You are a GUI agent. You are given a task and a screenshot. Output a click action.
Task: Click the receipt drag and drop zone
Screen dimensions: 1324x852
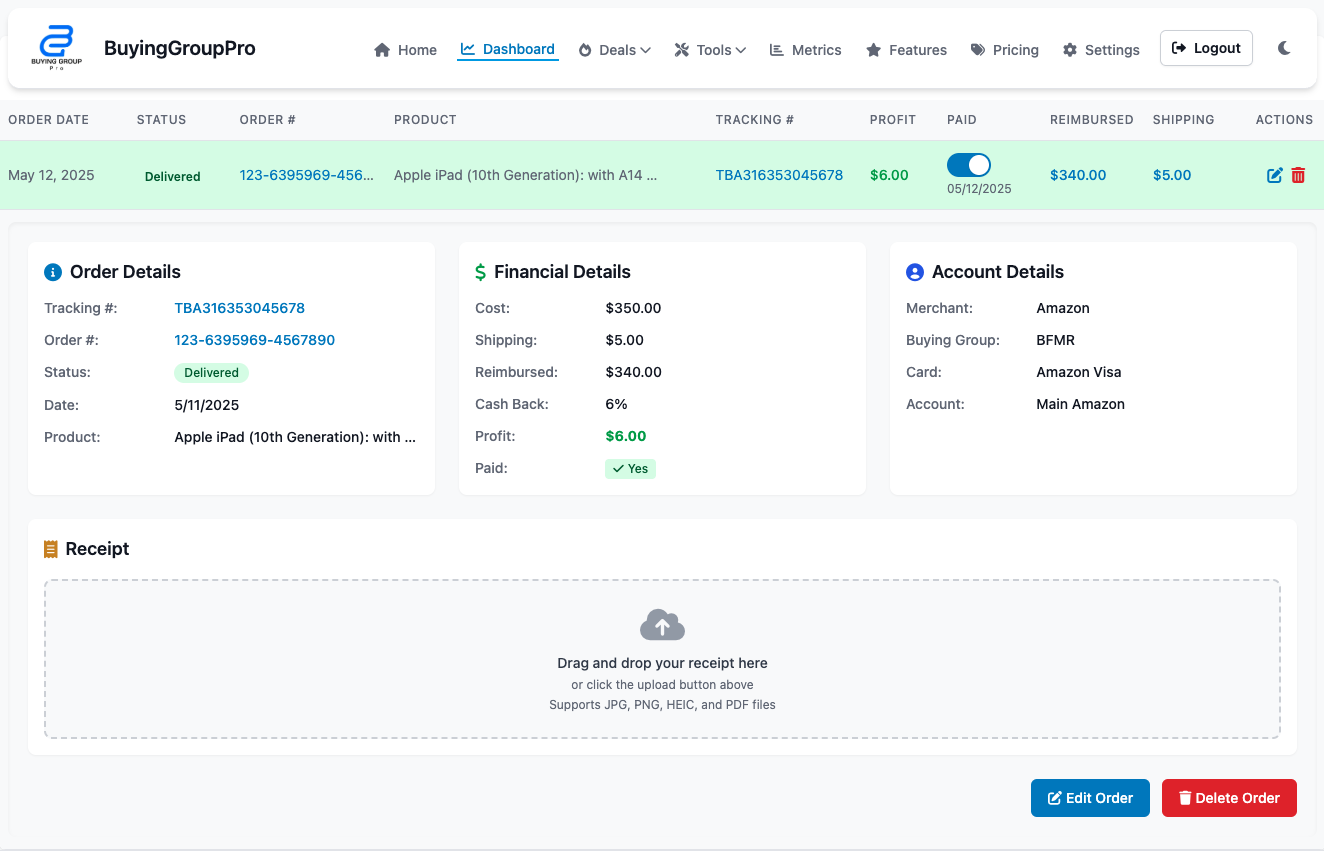click(662, 659)
